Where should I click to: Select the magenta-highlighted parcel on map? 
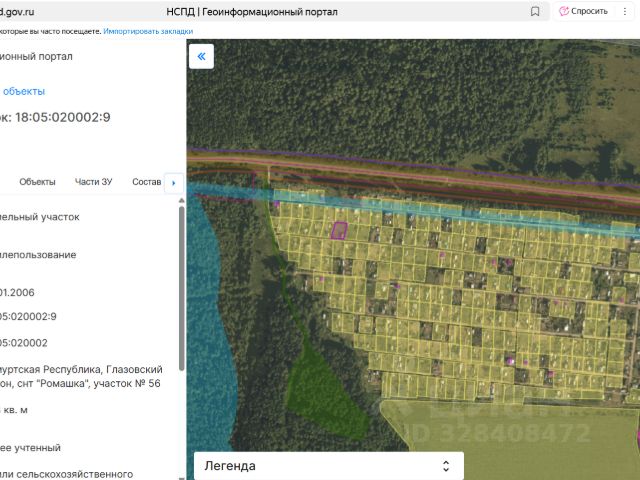(x=339, y=230)
